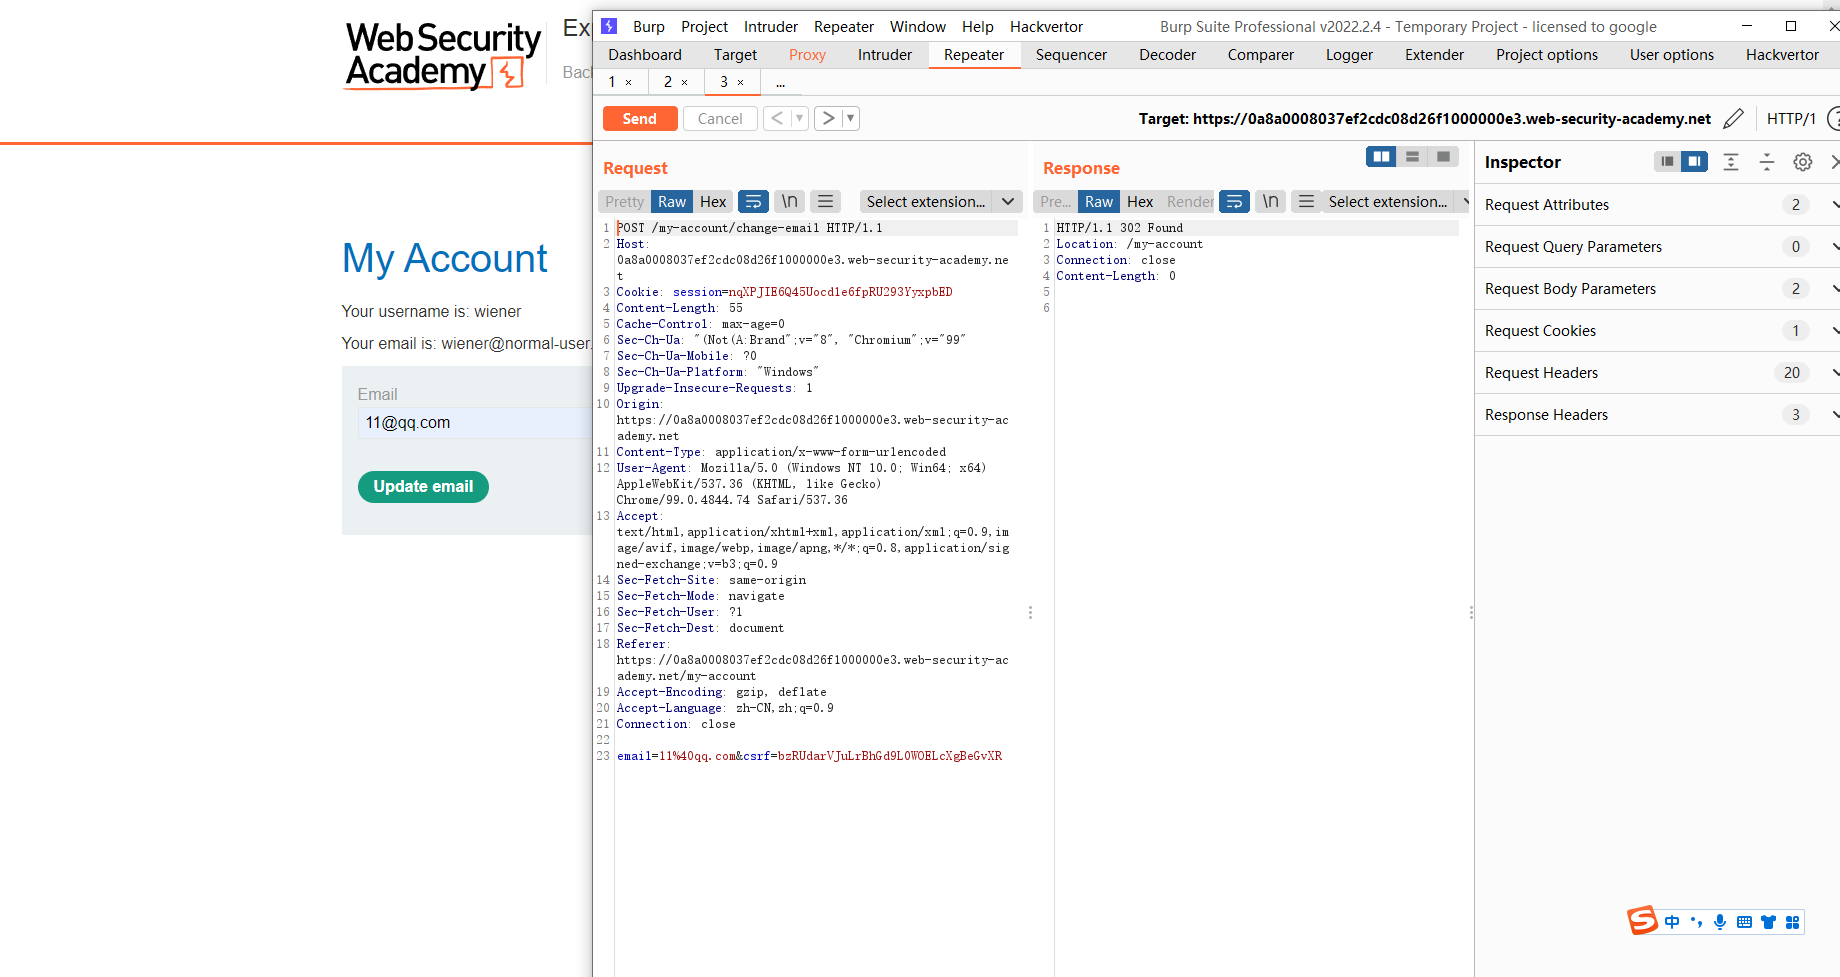The height and width of the screenshot is (977, 1840).
Task: Expand Request Attributes section
Action: click(1657, 205)
